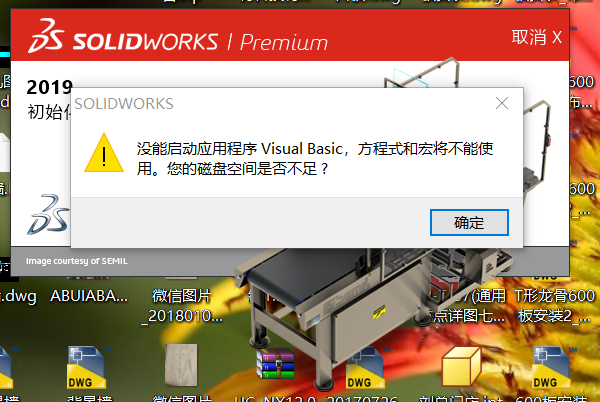Image resolution: width=600 pixels, height=402 pixels.
Task: Click the Visual Basic error message text
Action: pos(315,158)
